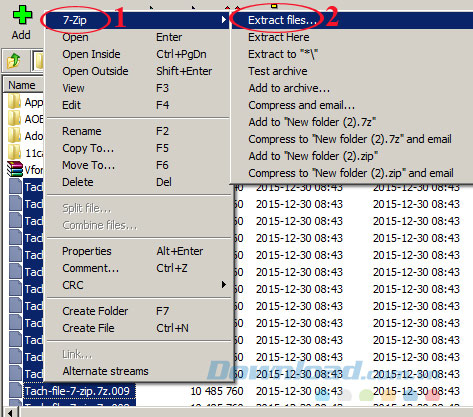Select Copy To... entry

tap(137, 148)
